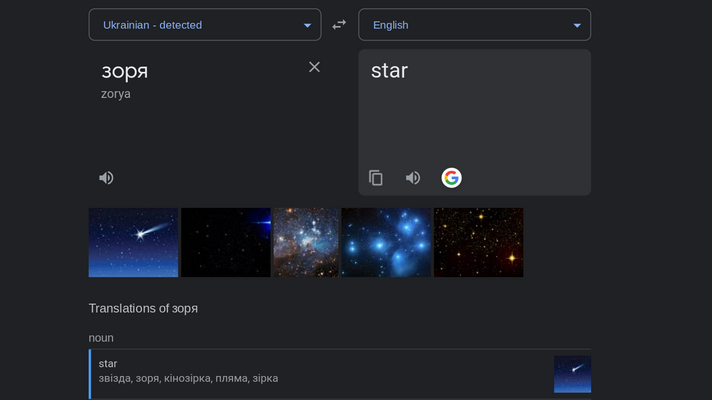The height and width of the screenshot is (400, 712).
Task: Click the zorya transliteration text
Action: pyautogui.click(x=116, y=94)
